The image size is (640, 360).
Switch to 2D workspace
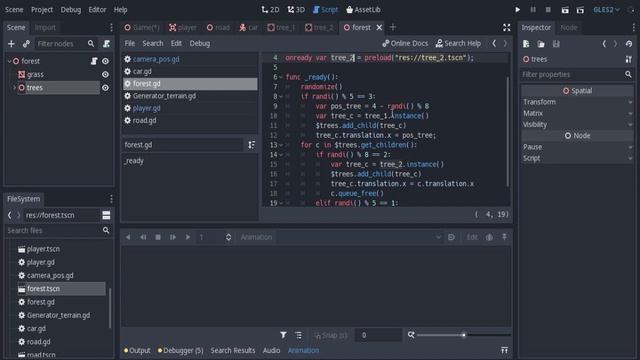point(270,9)
